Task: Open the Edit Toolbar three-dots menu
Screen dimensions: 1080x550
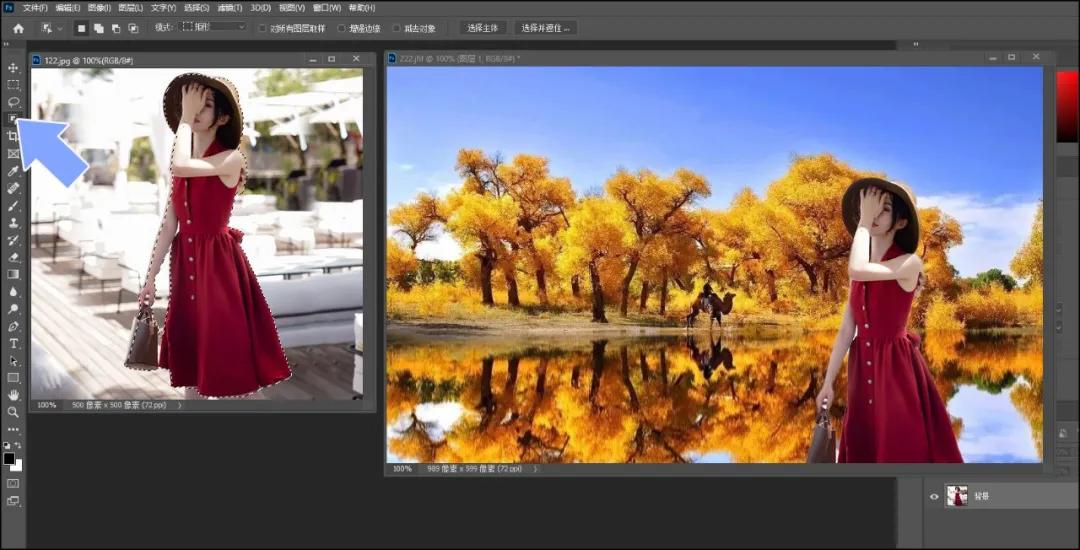Action: click(13, 430)
